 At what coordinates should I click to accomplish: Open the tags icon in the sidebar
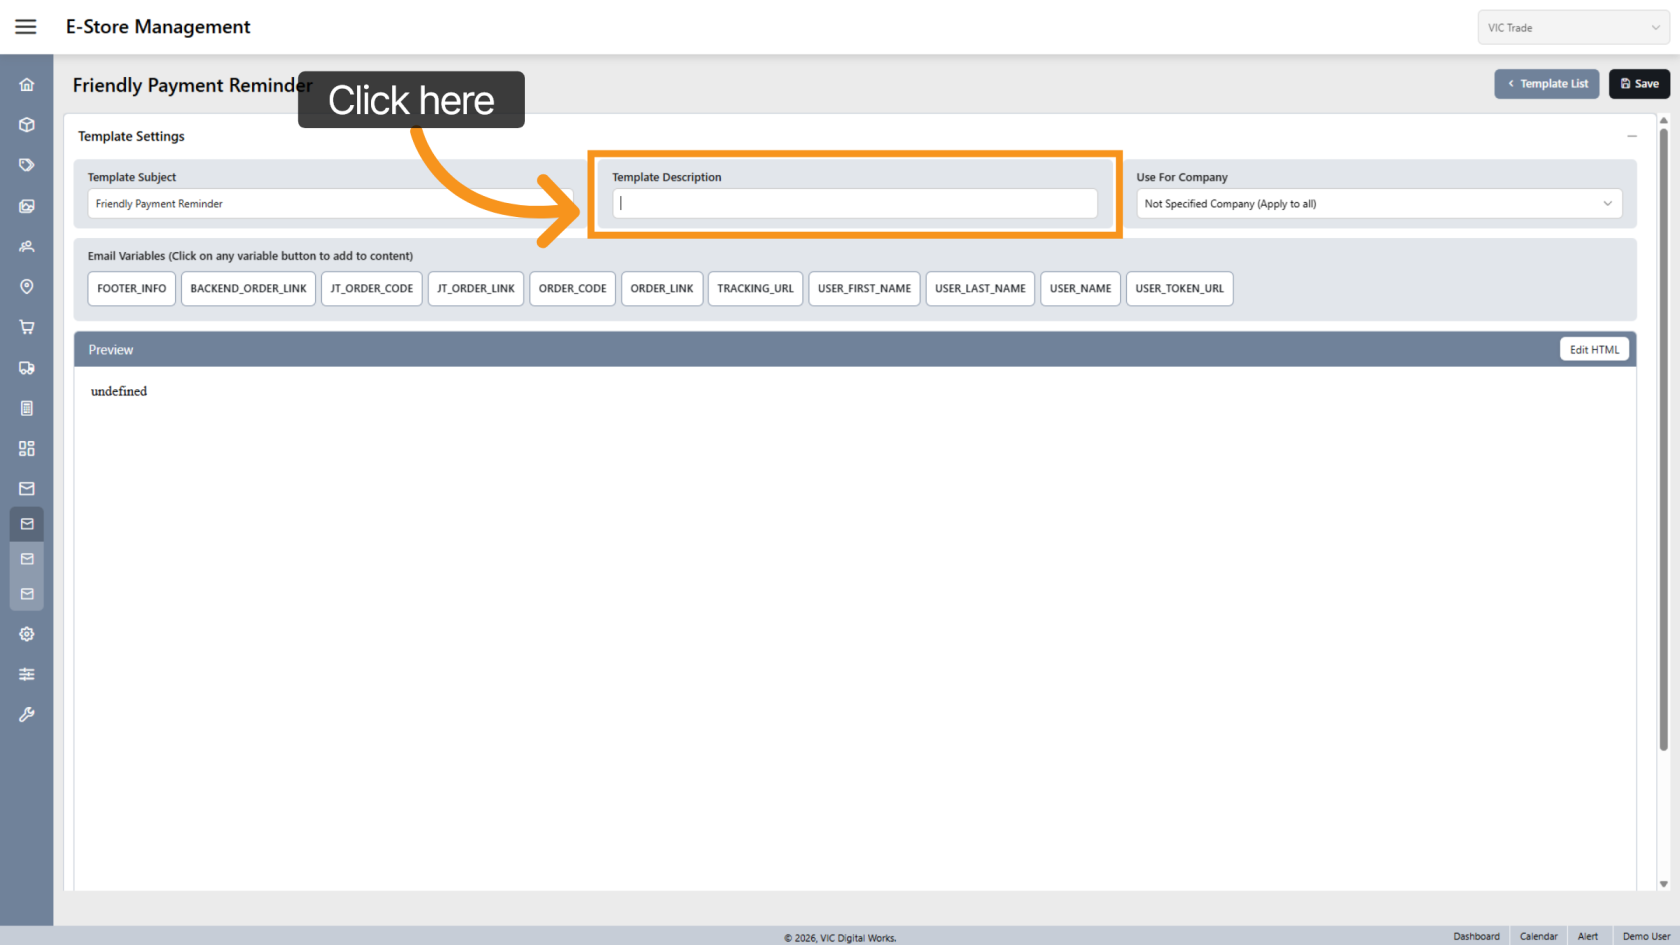[x=26, y=164]
